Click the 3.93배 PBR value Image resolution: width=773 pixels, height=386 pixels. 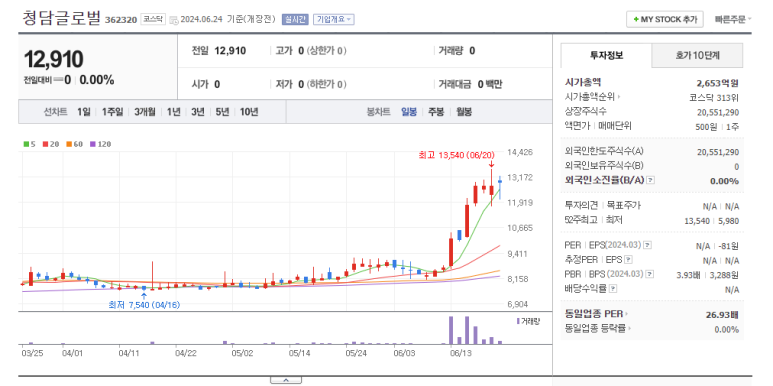pos(688,275)
